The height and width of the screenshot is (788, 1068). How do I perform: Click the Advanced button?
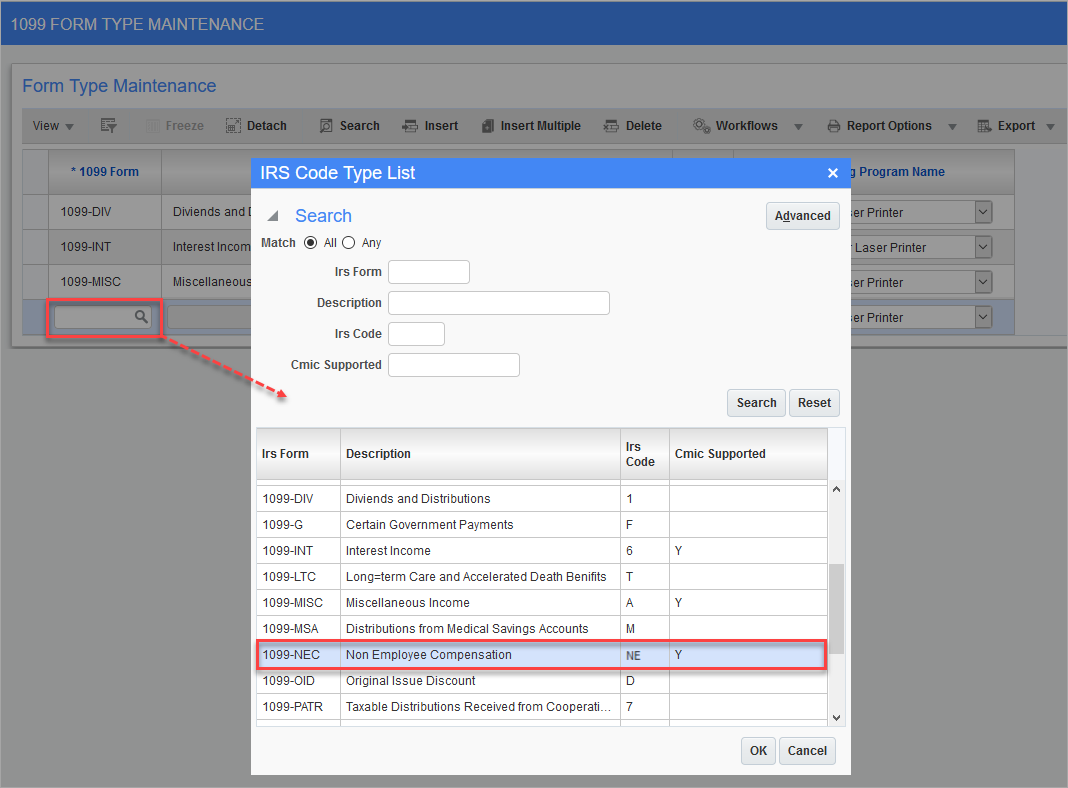click(802, 216)
